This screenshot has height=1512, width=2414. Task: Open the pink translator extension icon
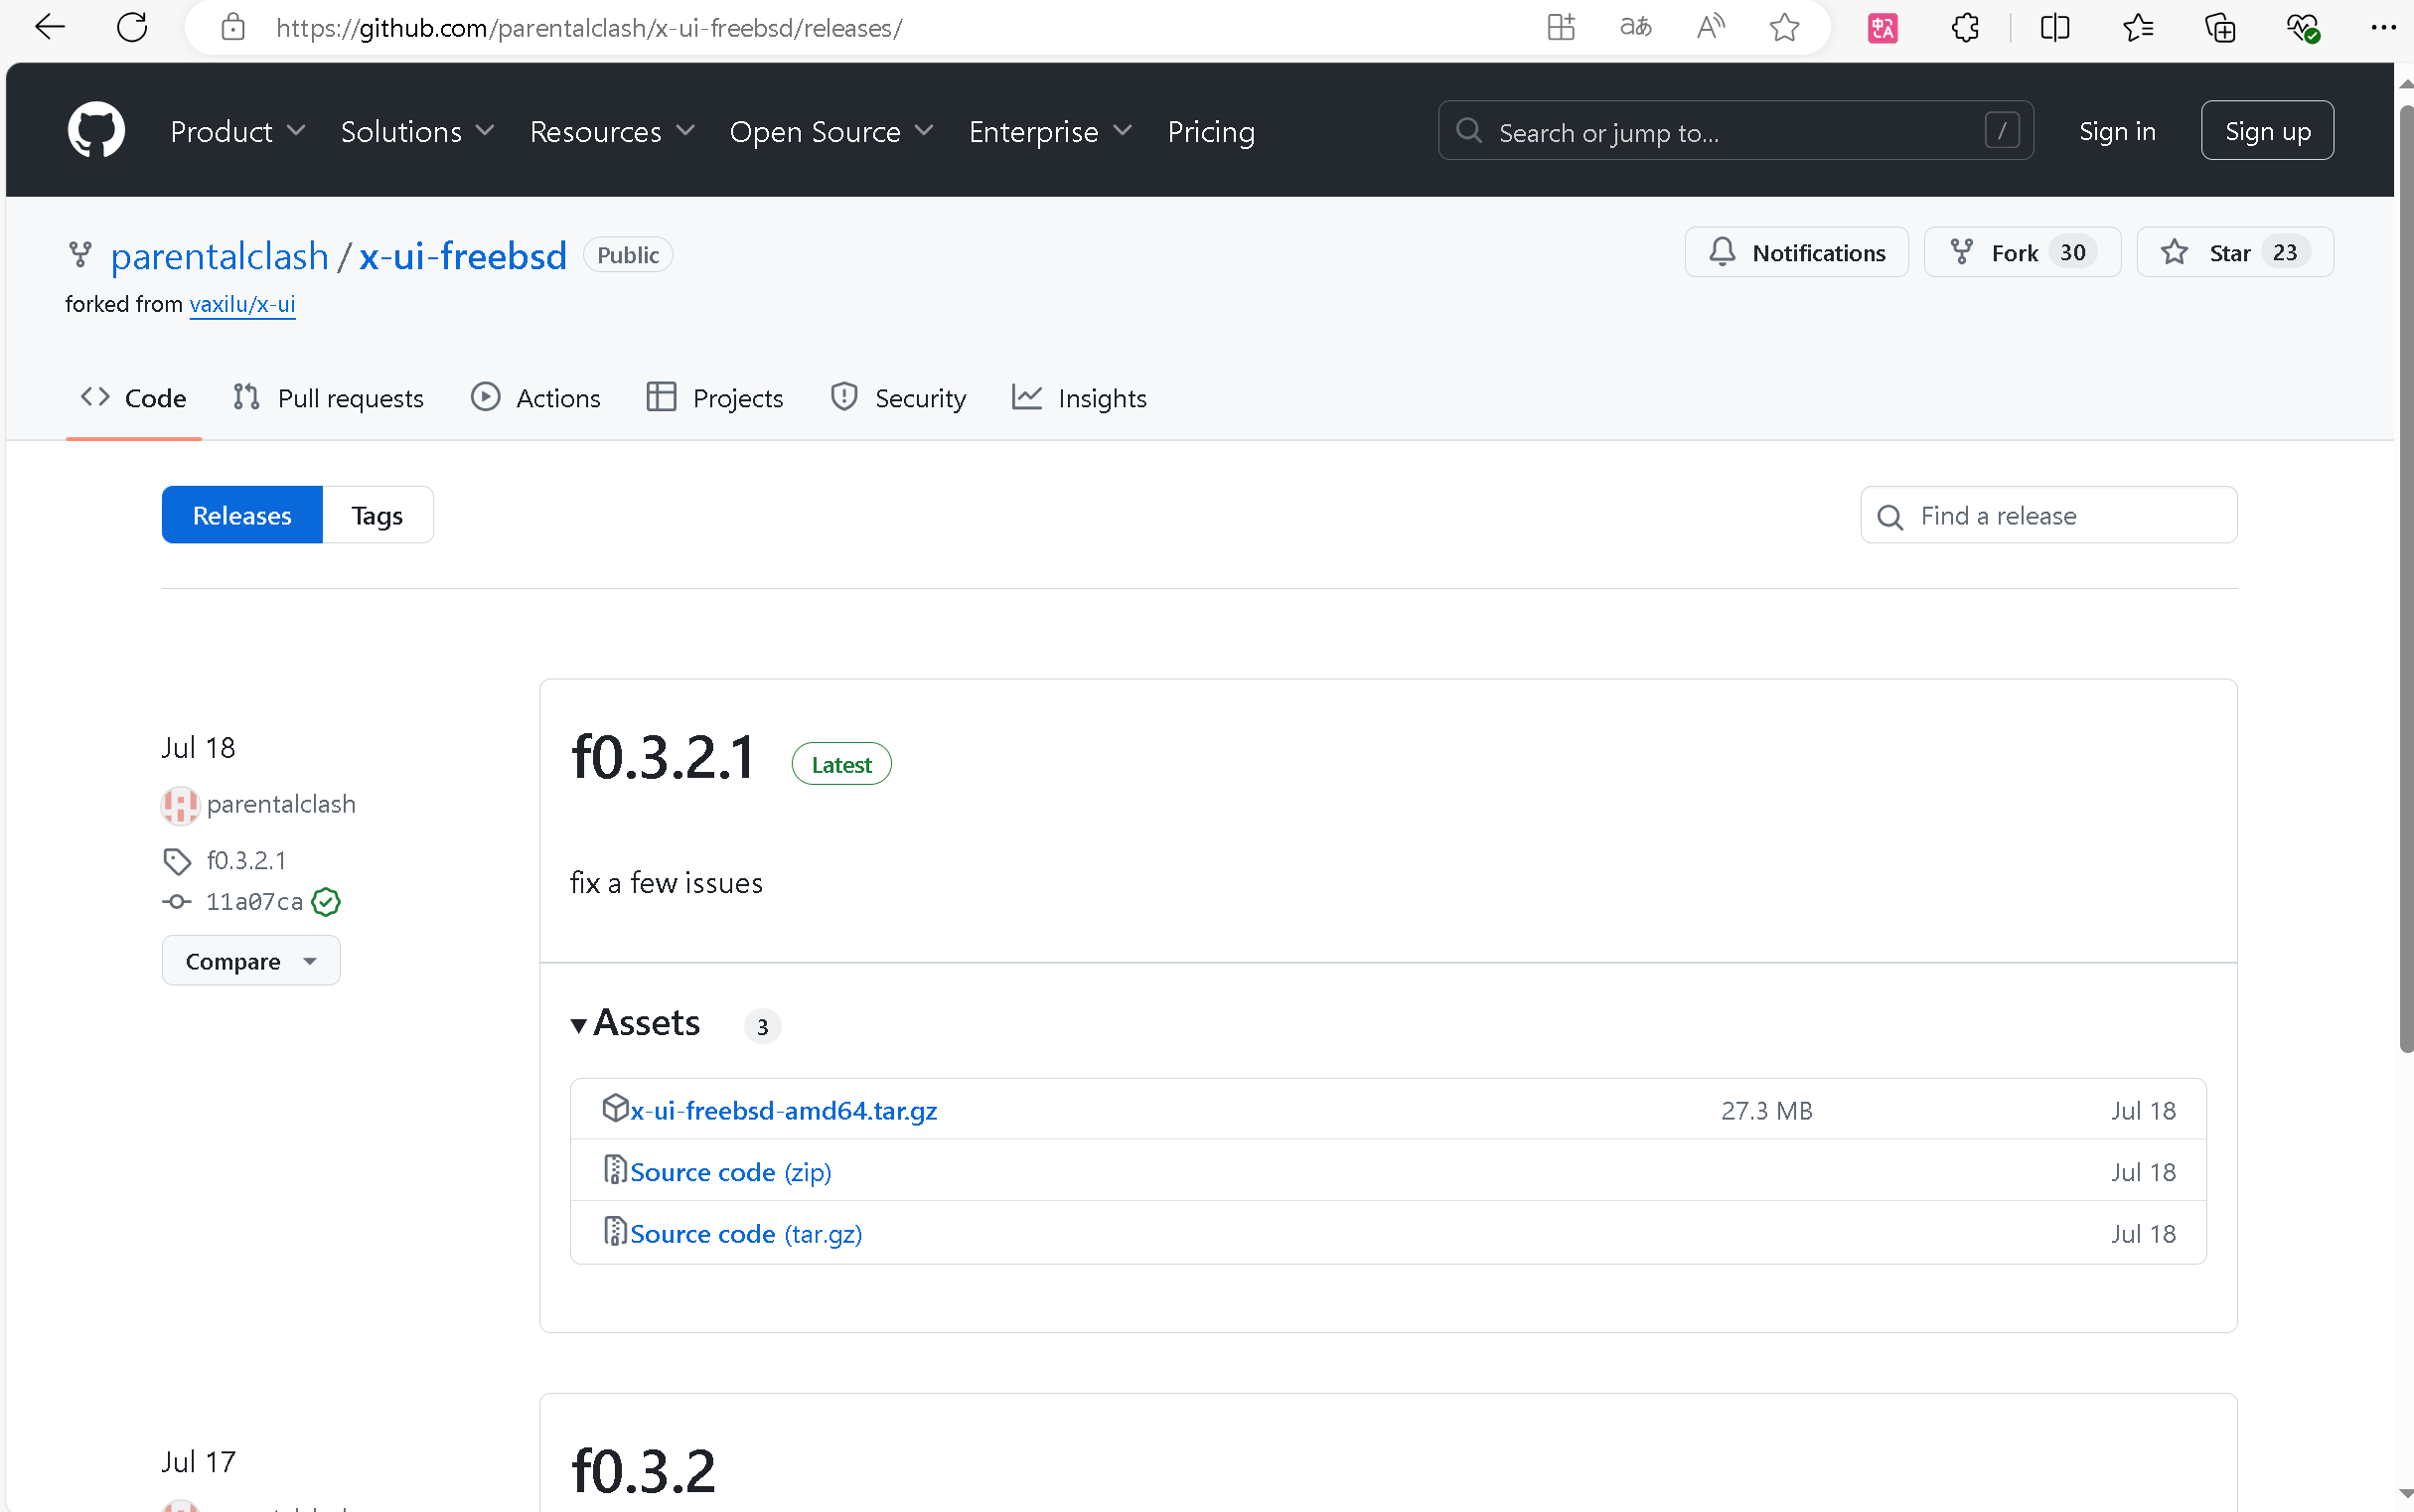[x=1882, y=27]
